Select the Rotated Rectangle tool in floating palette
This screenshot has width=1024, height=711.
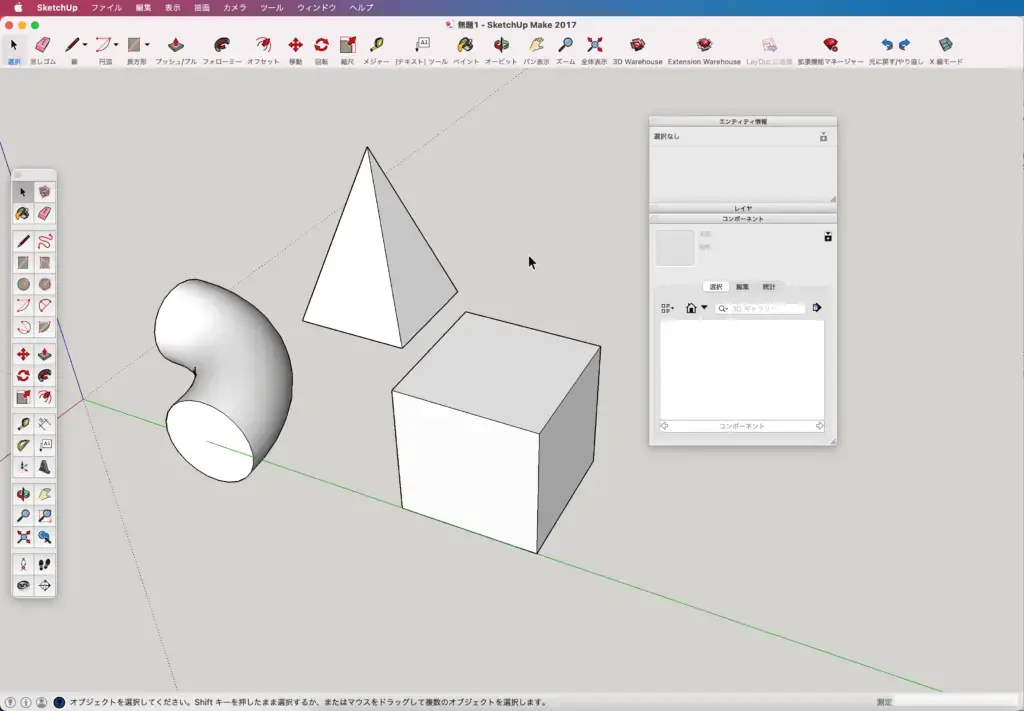[44, 263]
